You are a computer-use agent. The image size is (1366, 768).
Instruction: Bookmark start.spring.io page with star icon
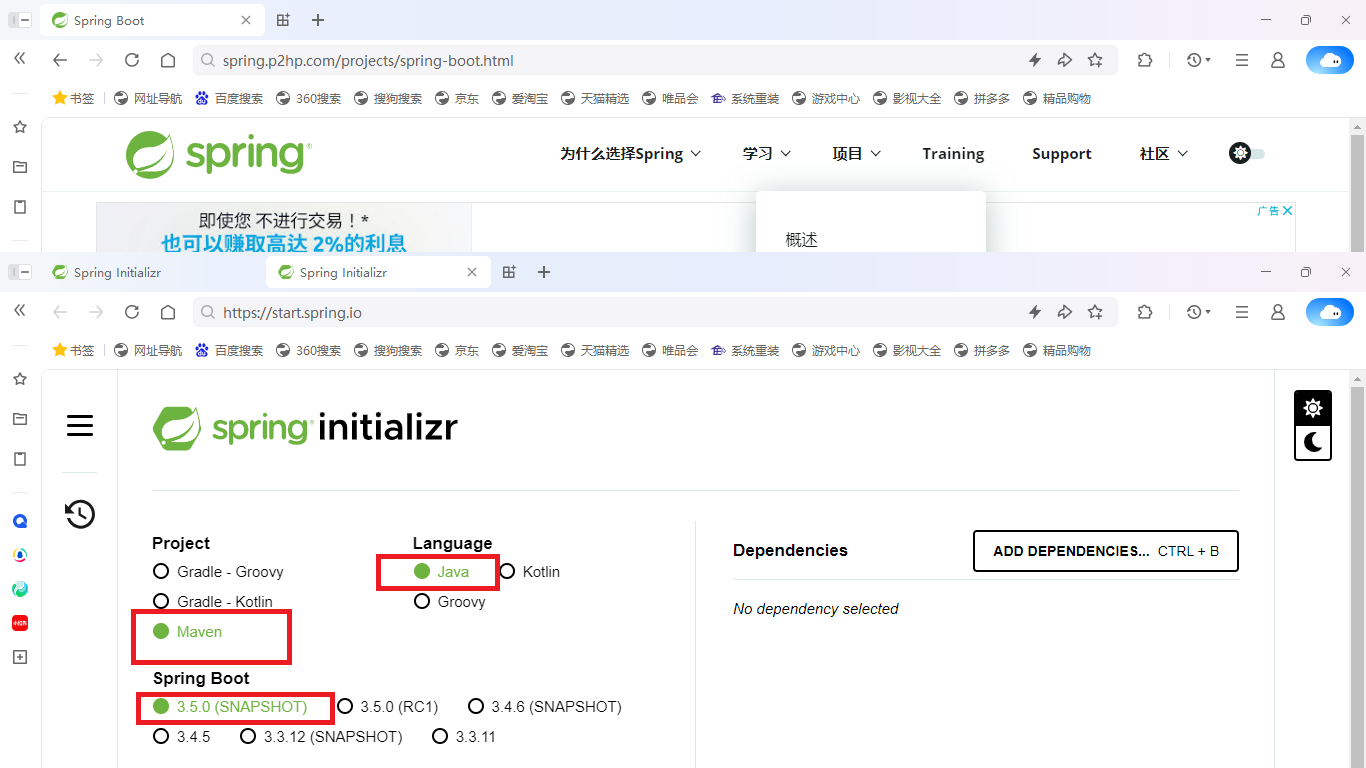pos(1095,312)
